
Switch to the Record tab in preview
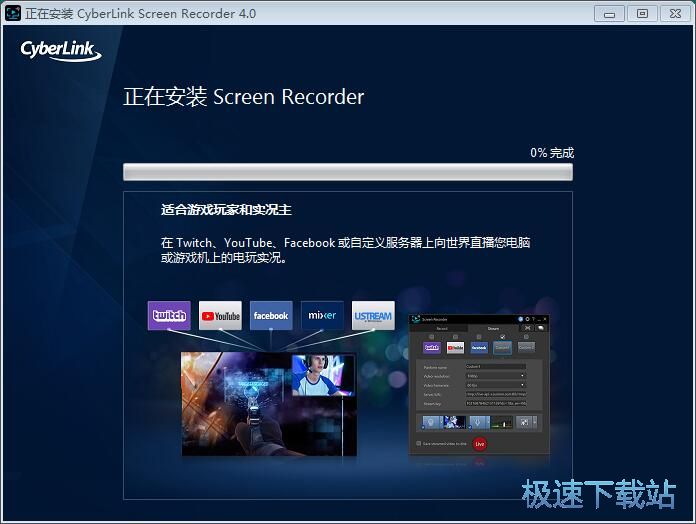coord(442,329)
